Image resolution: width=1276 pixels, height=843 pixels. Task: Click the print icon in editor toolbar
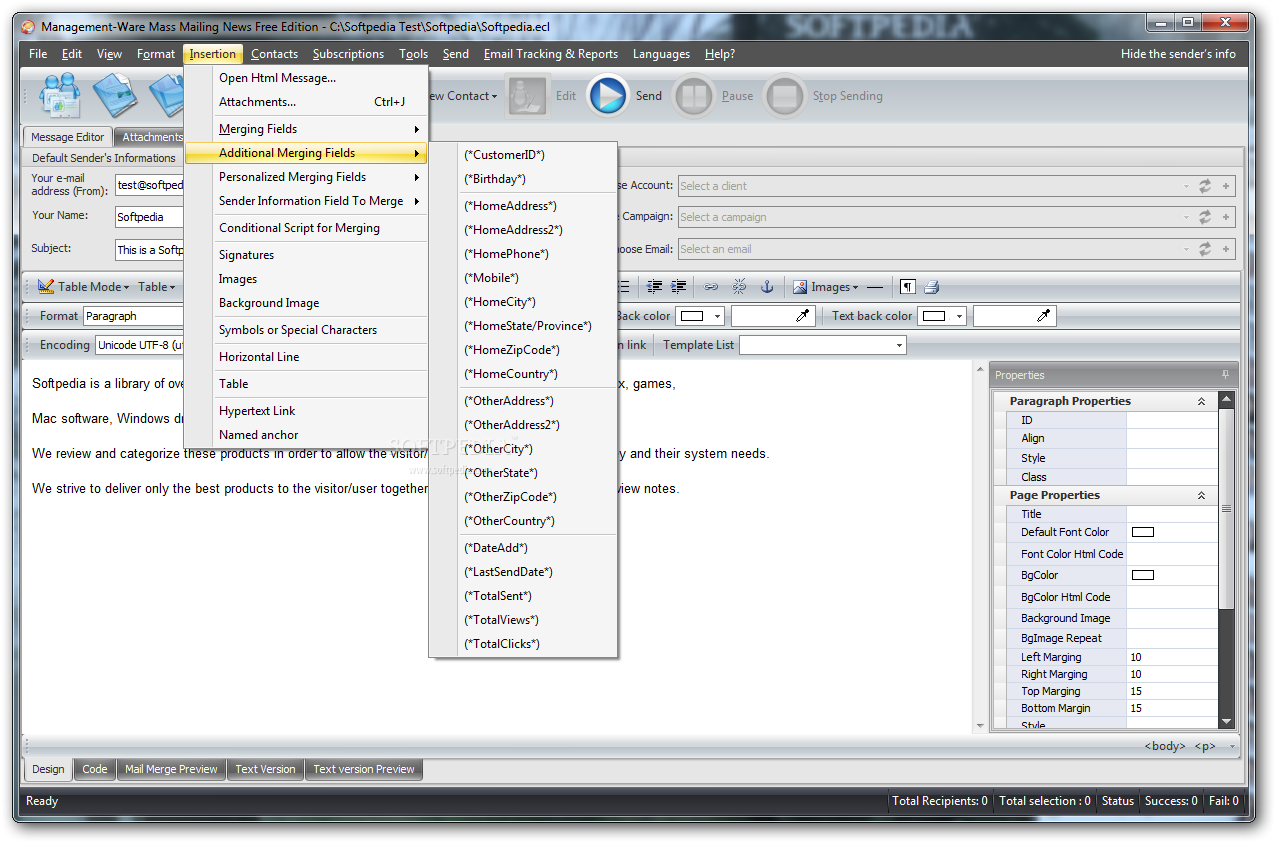pos(931,287)
